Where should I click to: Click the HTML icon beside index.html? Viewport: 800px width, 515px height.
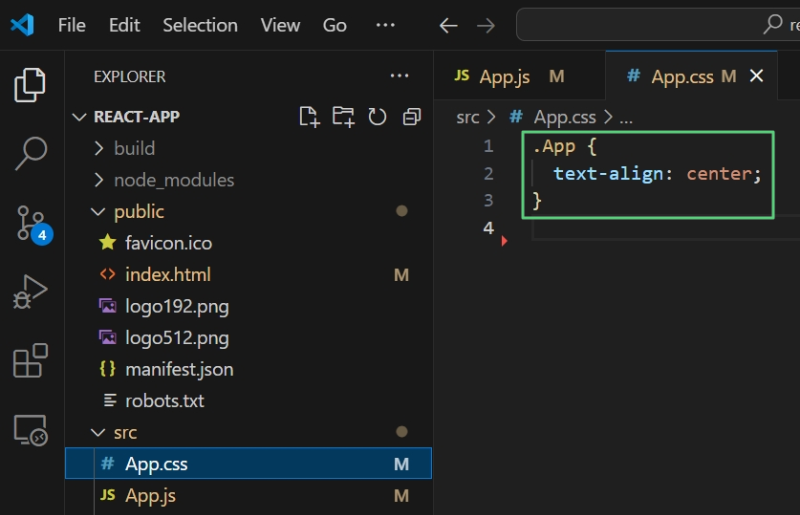(x=108, y=274)
